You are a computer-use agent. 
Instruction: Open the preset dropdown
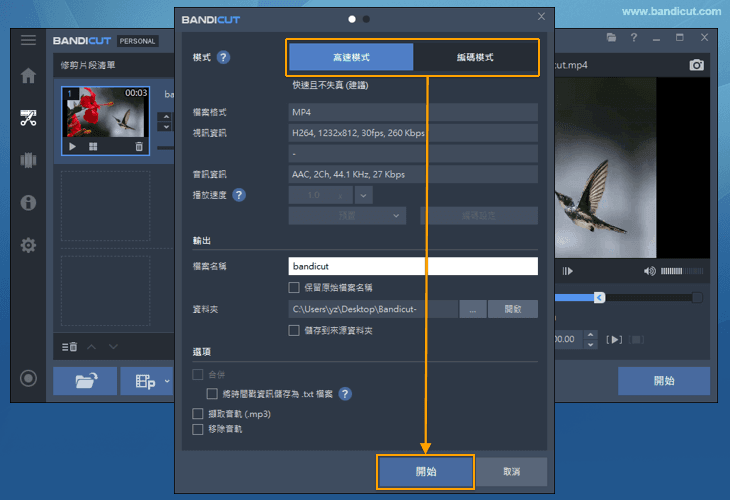(347, 216)
